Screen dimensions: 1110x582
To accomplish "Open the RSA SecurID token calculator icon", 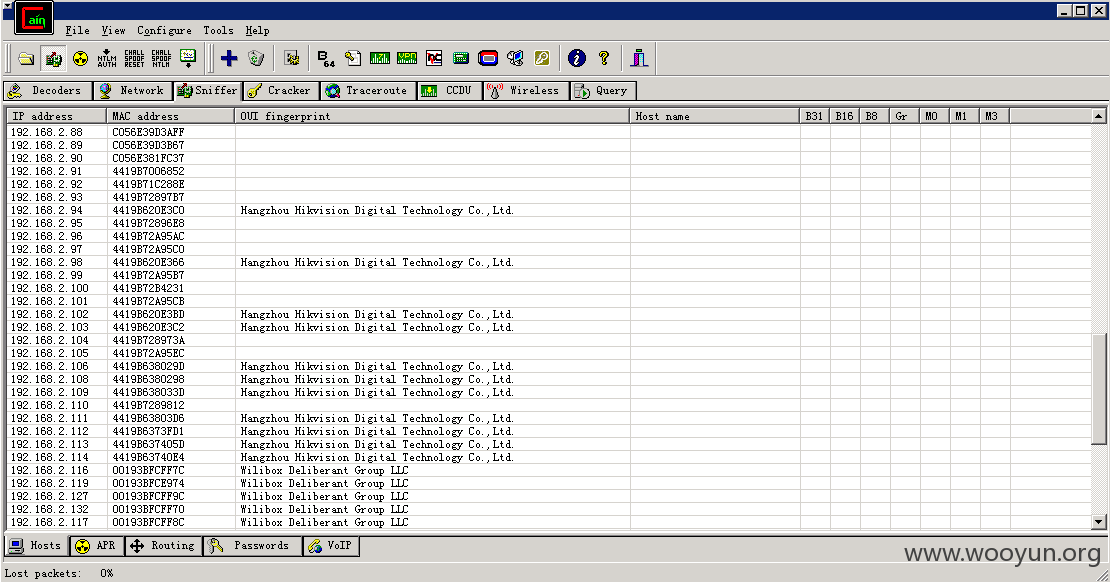I will 488,58.
